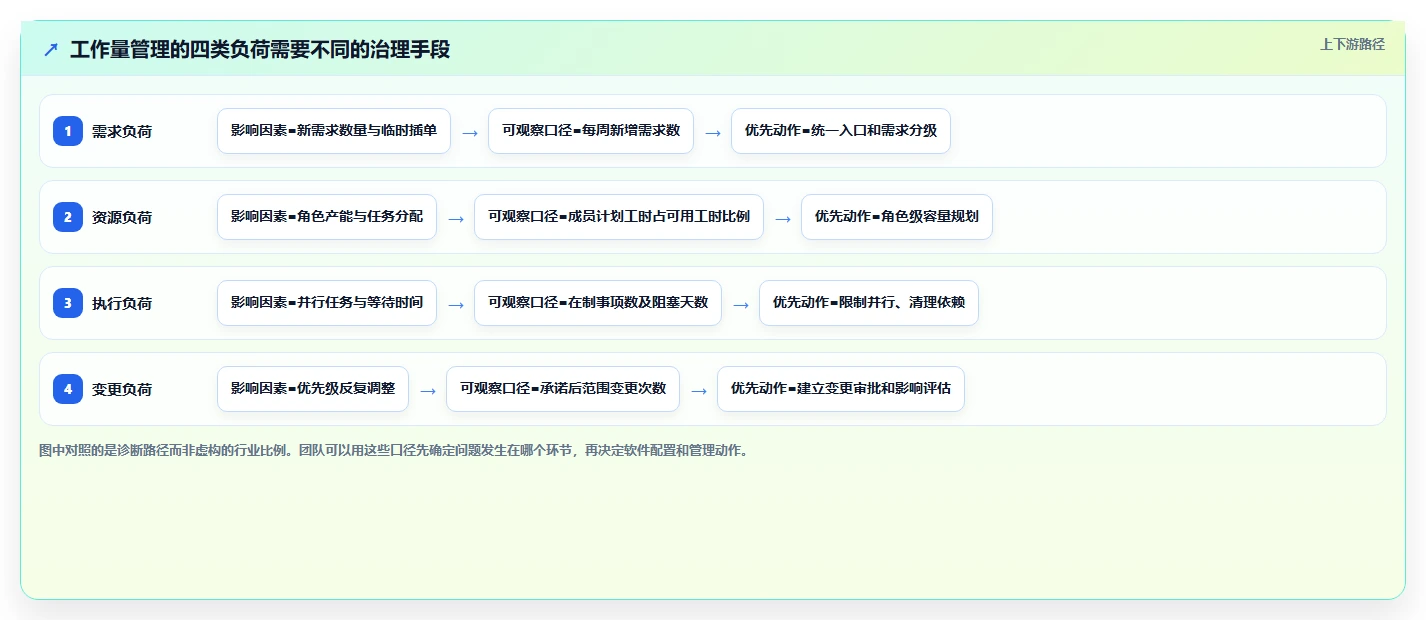Select the 执行负荷 row label

pyautogui.click(x=122, y=303)
